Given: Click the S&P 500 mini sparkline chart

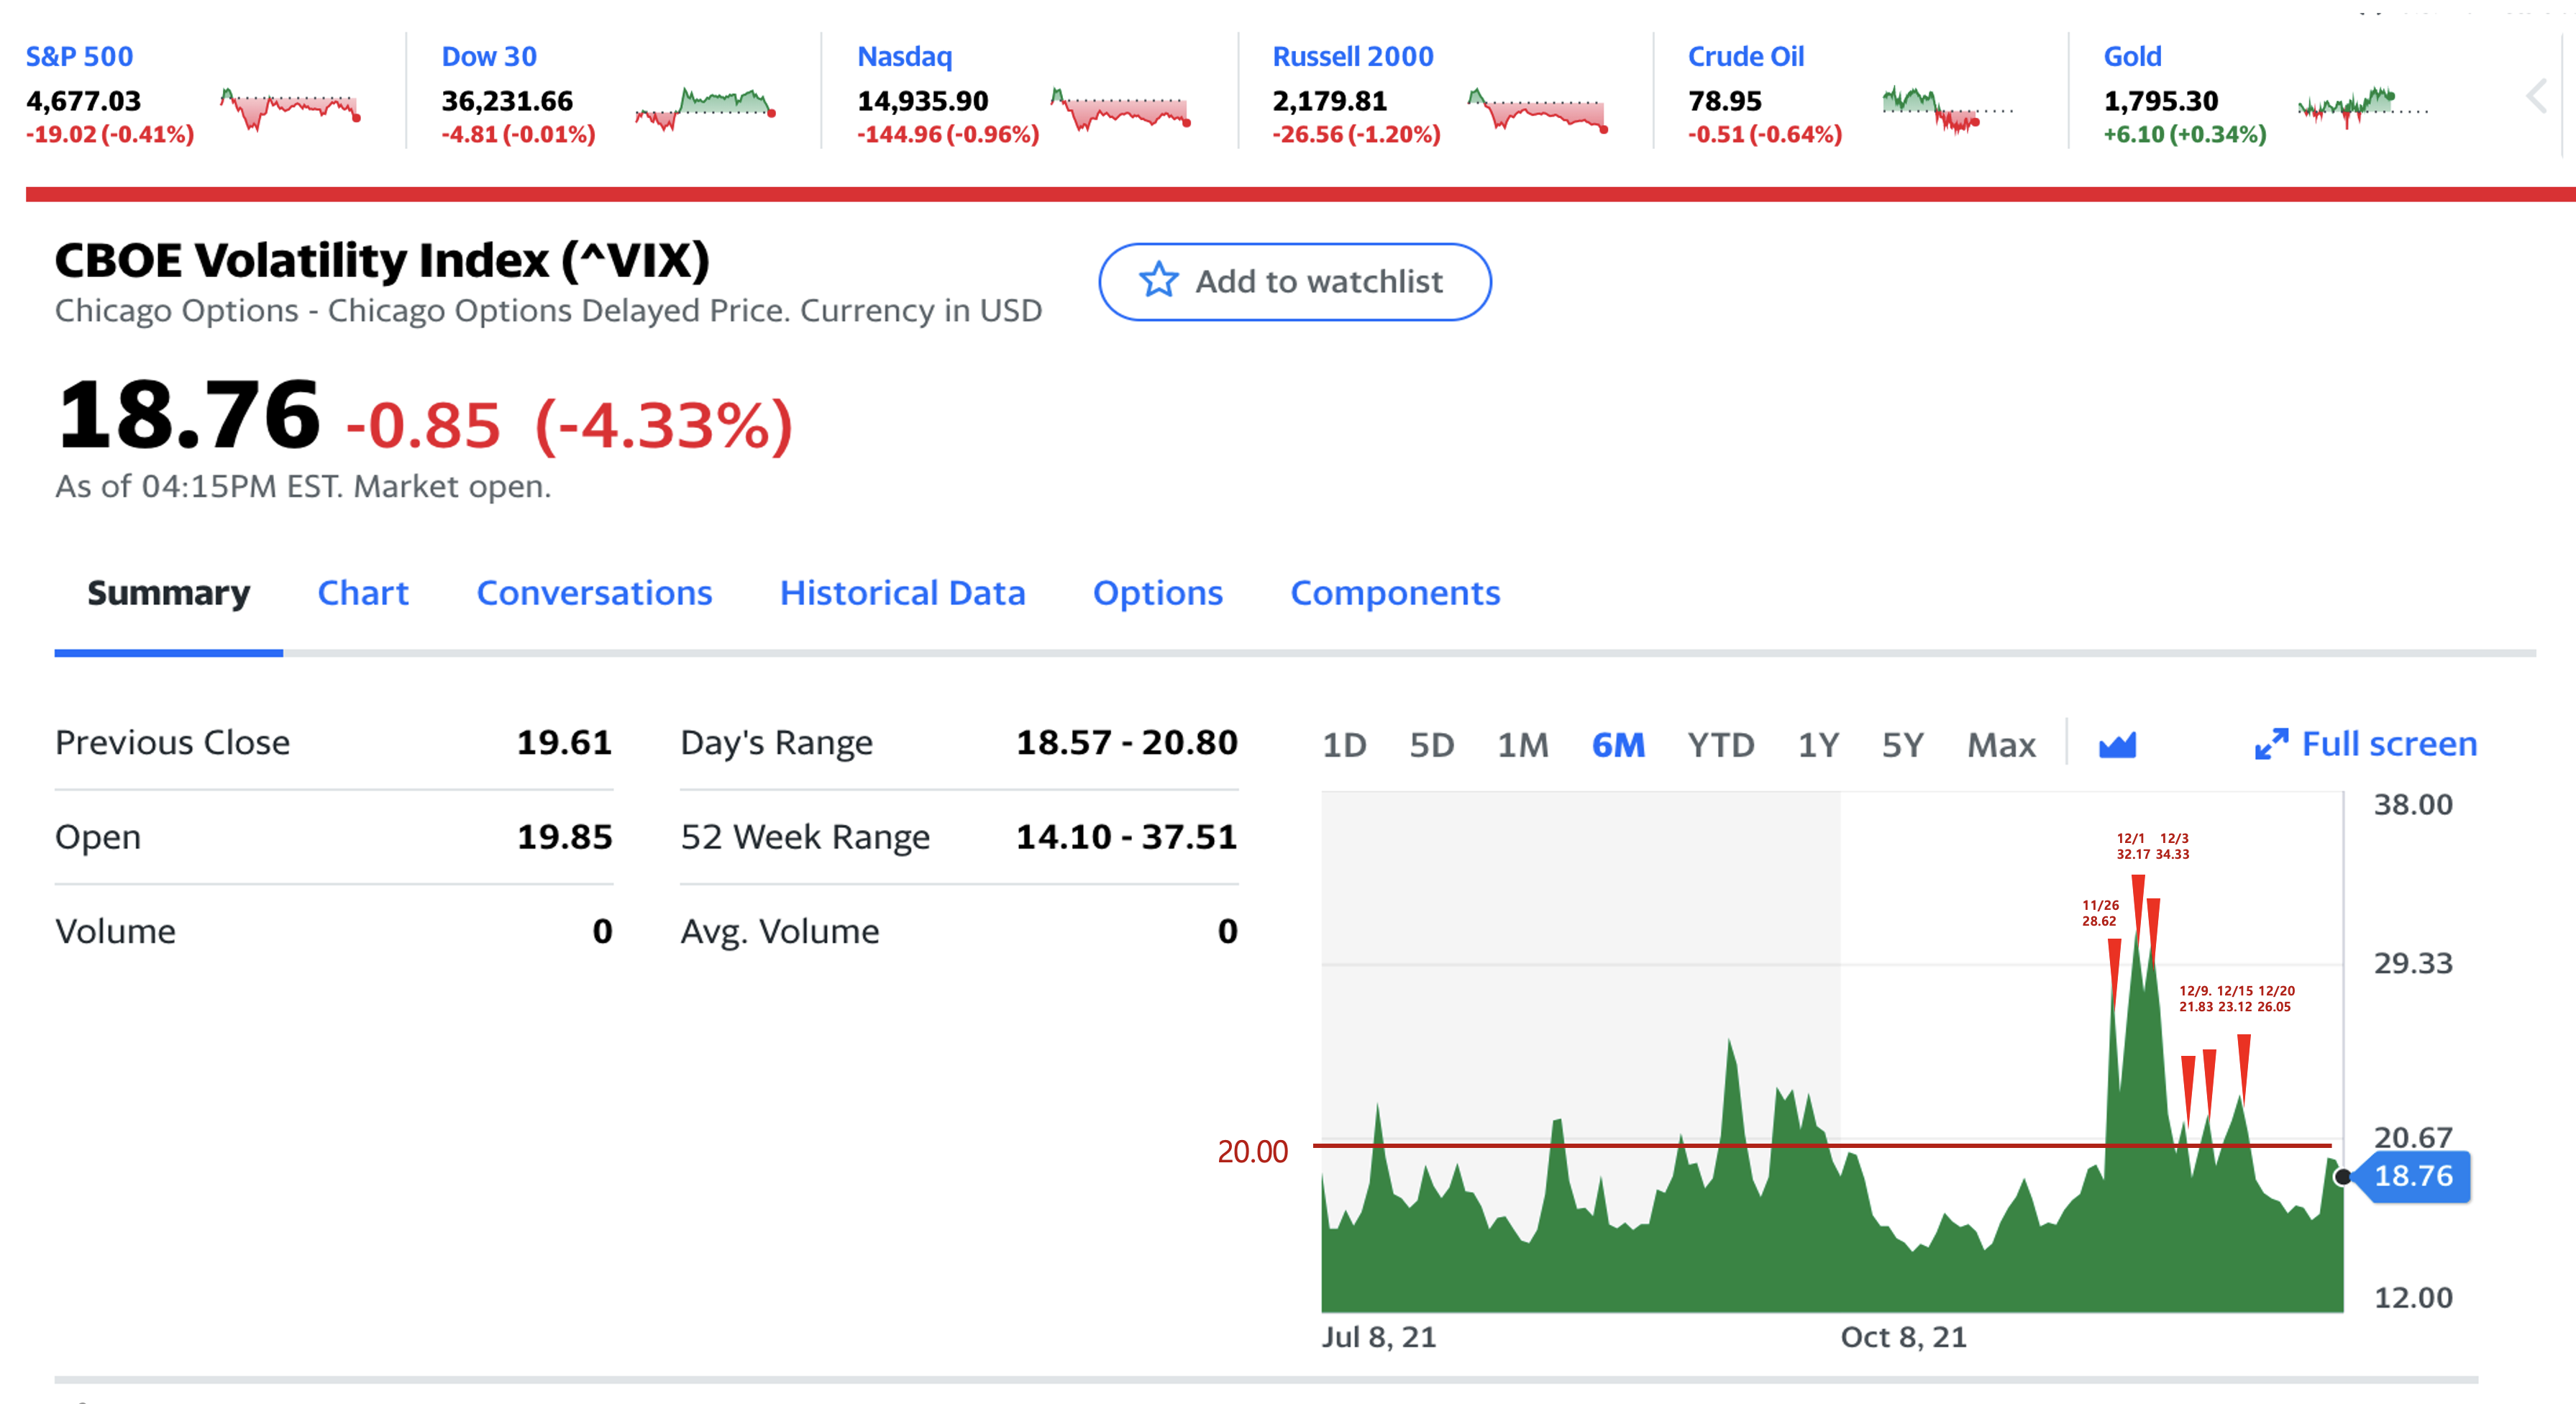Looking at the screenshot, I should (290, 107).
